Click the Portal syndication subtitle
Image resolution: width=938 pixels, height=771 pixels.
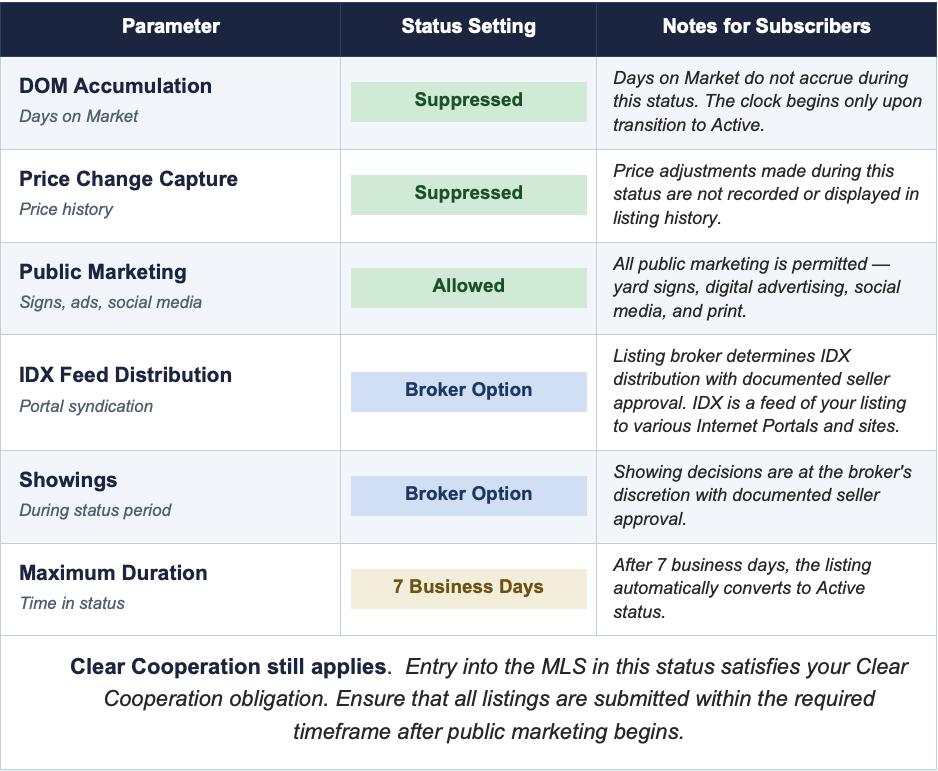tap(86, 406)
